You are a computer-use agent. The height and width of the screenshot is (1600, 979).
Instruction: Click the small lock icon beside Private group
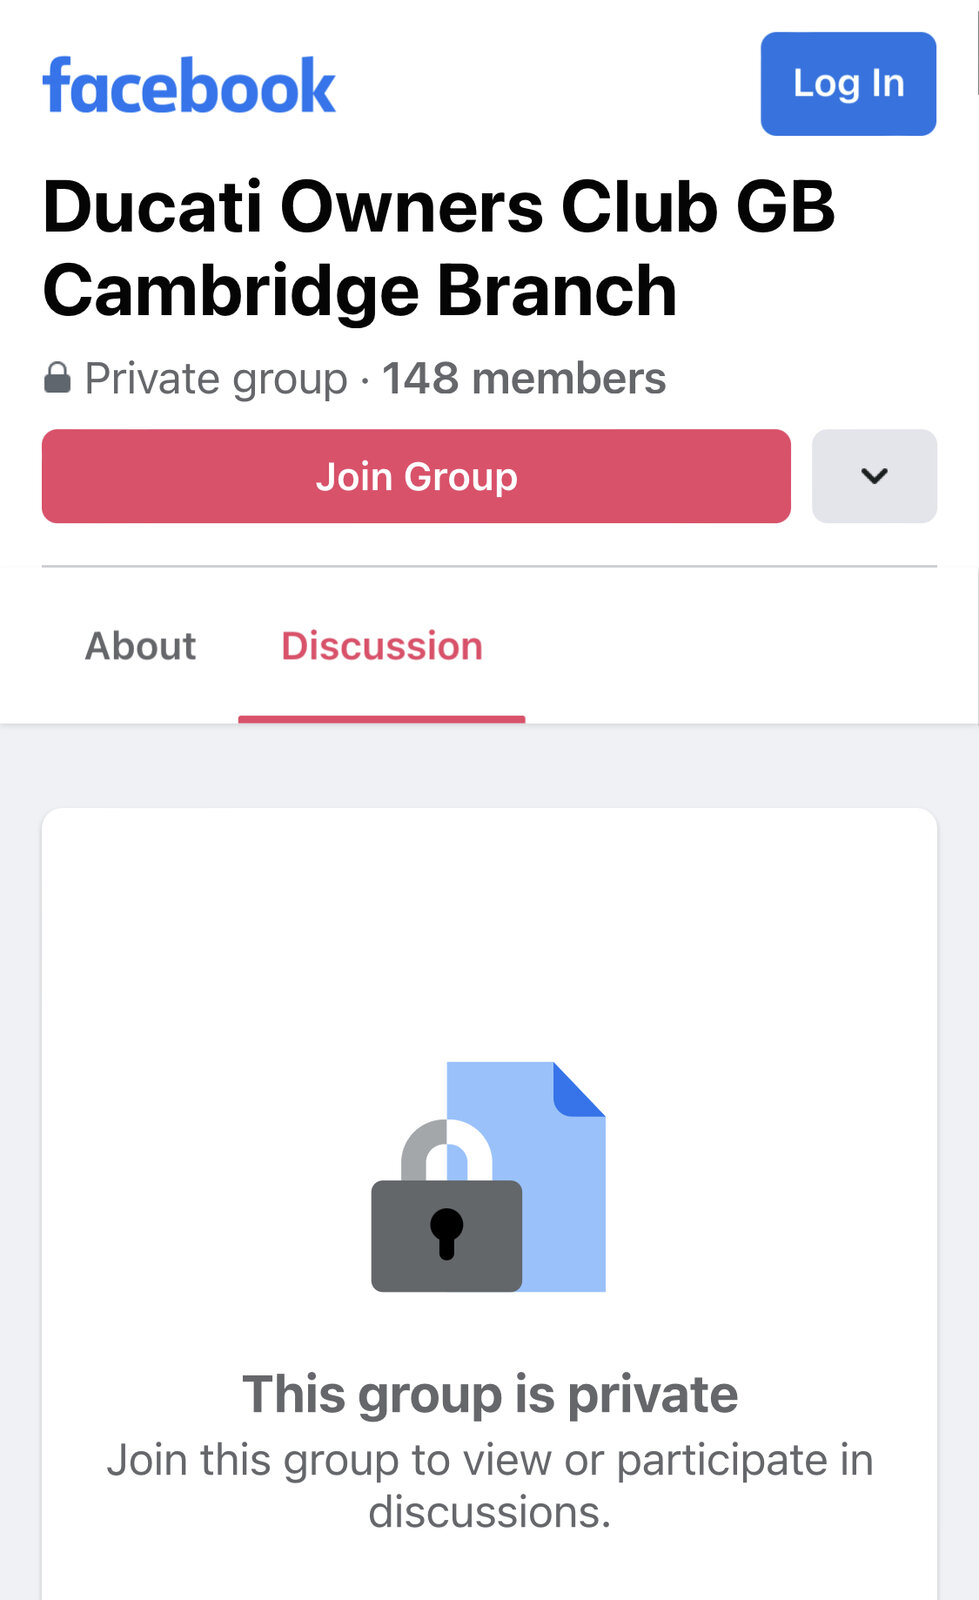(x=57, y=378)
